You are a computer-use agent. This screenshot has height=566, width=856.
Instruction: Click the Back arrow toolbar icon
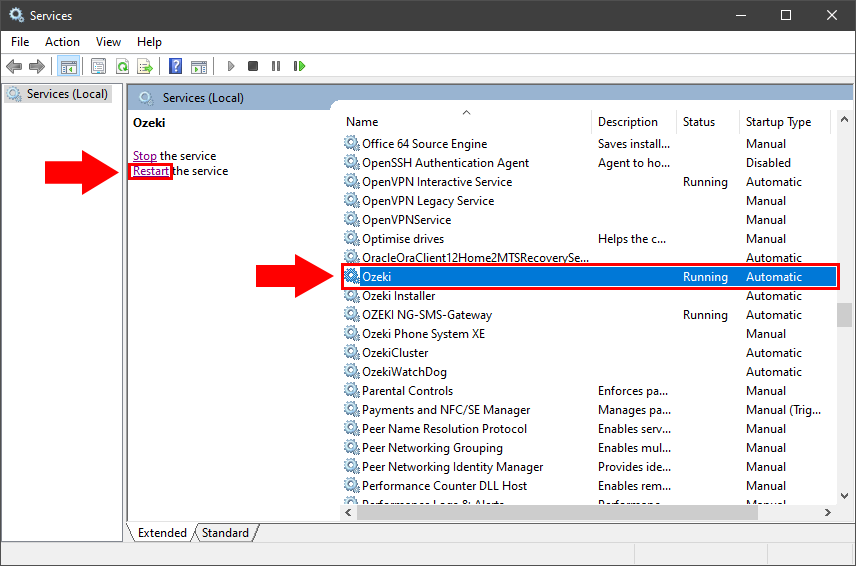tap(14, 67)
